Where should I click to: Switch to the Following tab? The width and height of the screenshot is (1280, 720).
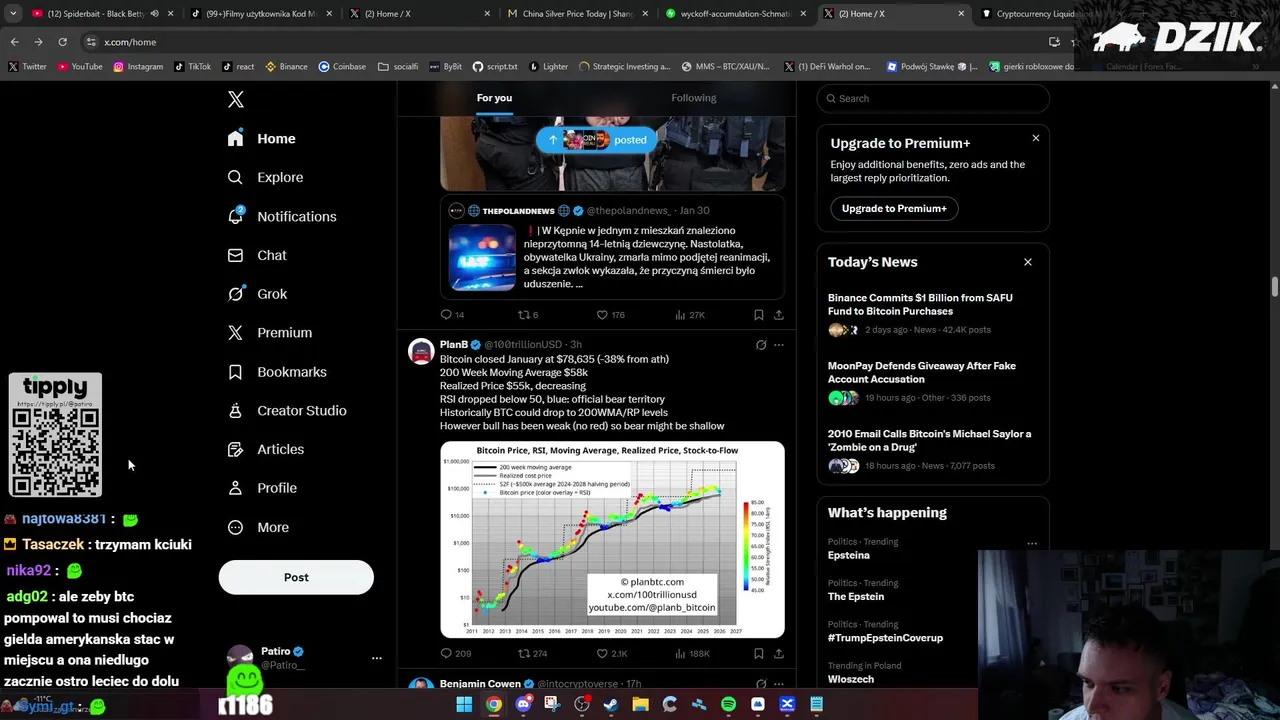(694, 98)
